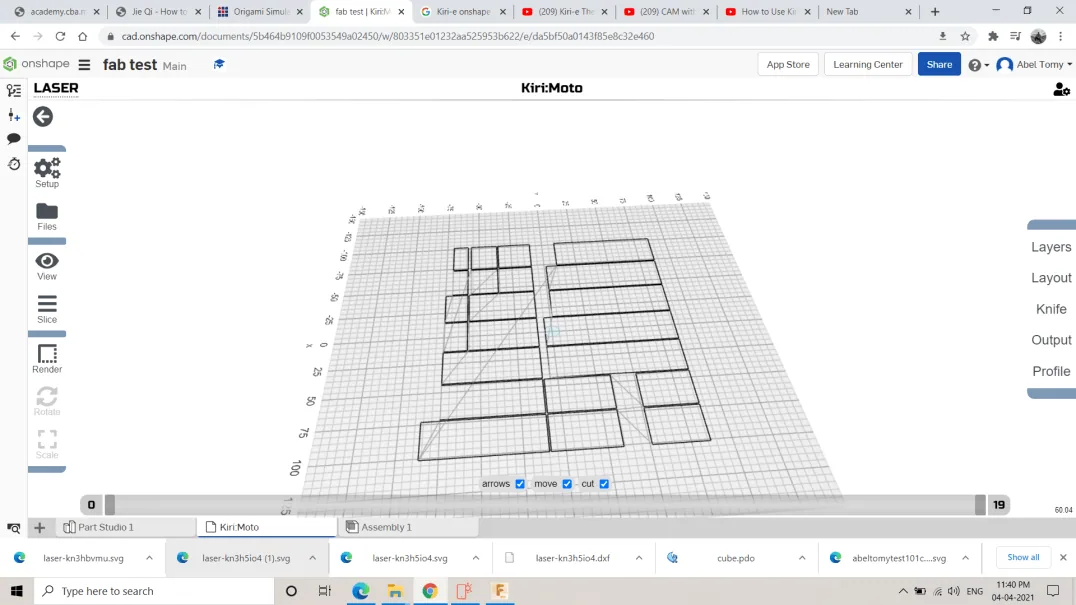The width and height of the screenshot is (1076, 605).
Task: Open the Layout panel menu
Action: click(1051, 278)
